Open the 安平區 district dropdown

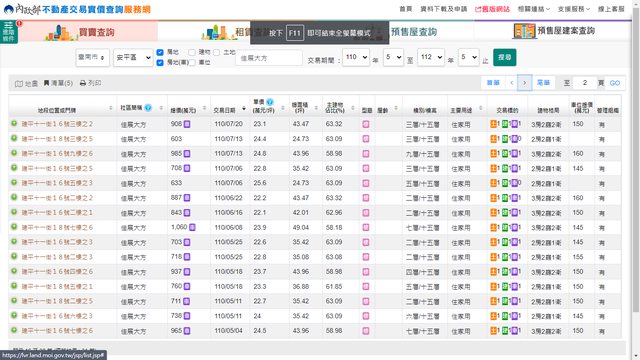pos(133,58)
